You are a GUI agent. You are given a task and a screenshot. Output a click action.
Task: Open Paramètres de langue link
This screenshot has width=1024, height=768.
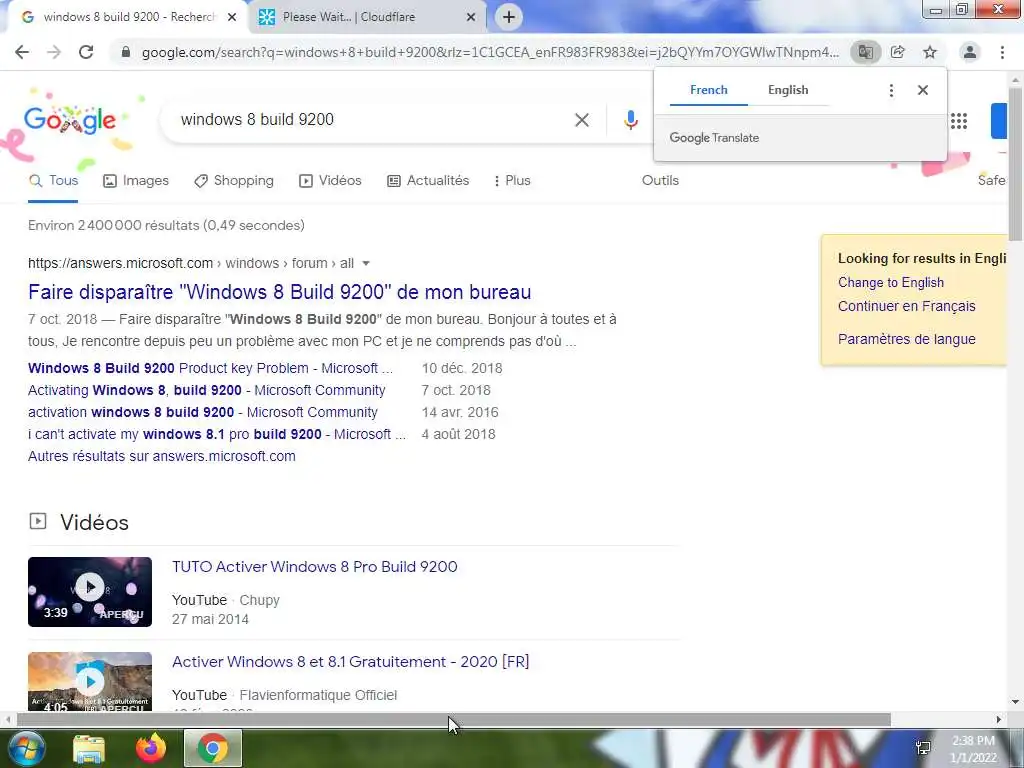point(906,340)
